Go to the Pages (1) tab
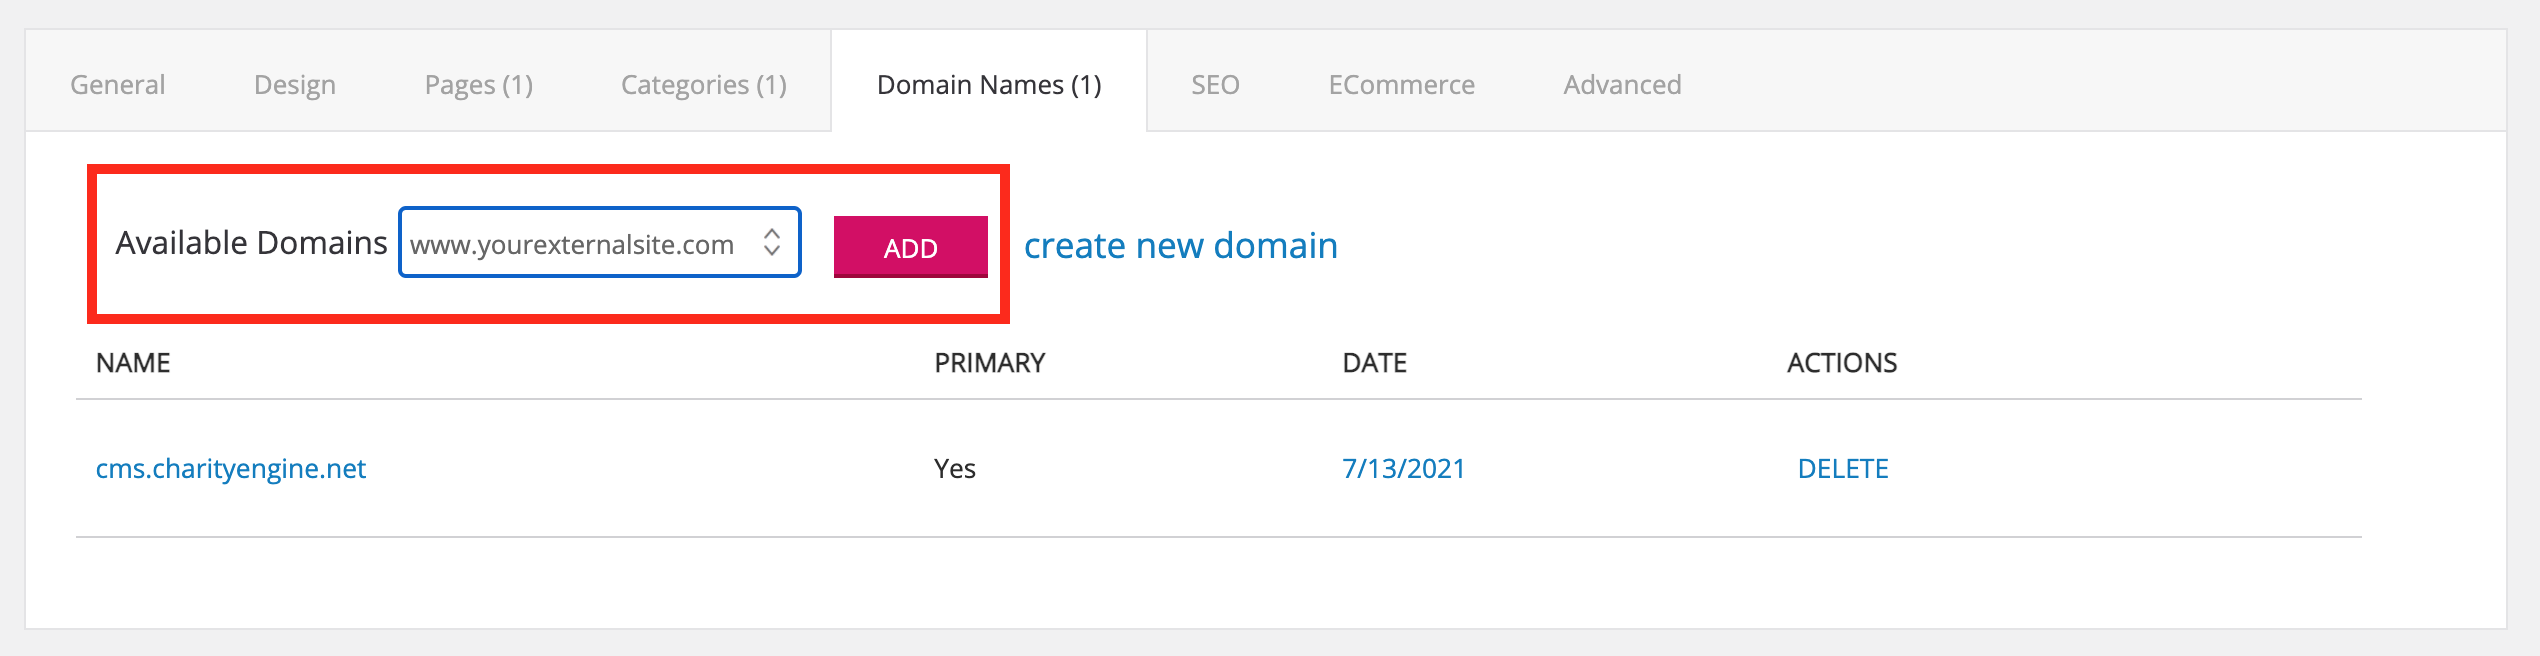Viewport: 2540px width, 656px height. [478, 85]
